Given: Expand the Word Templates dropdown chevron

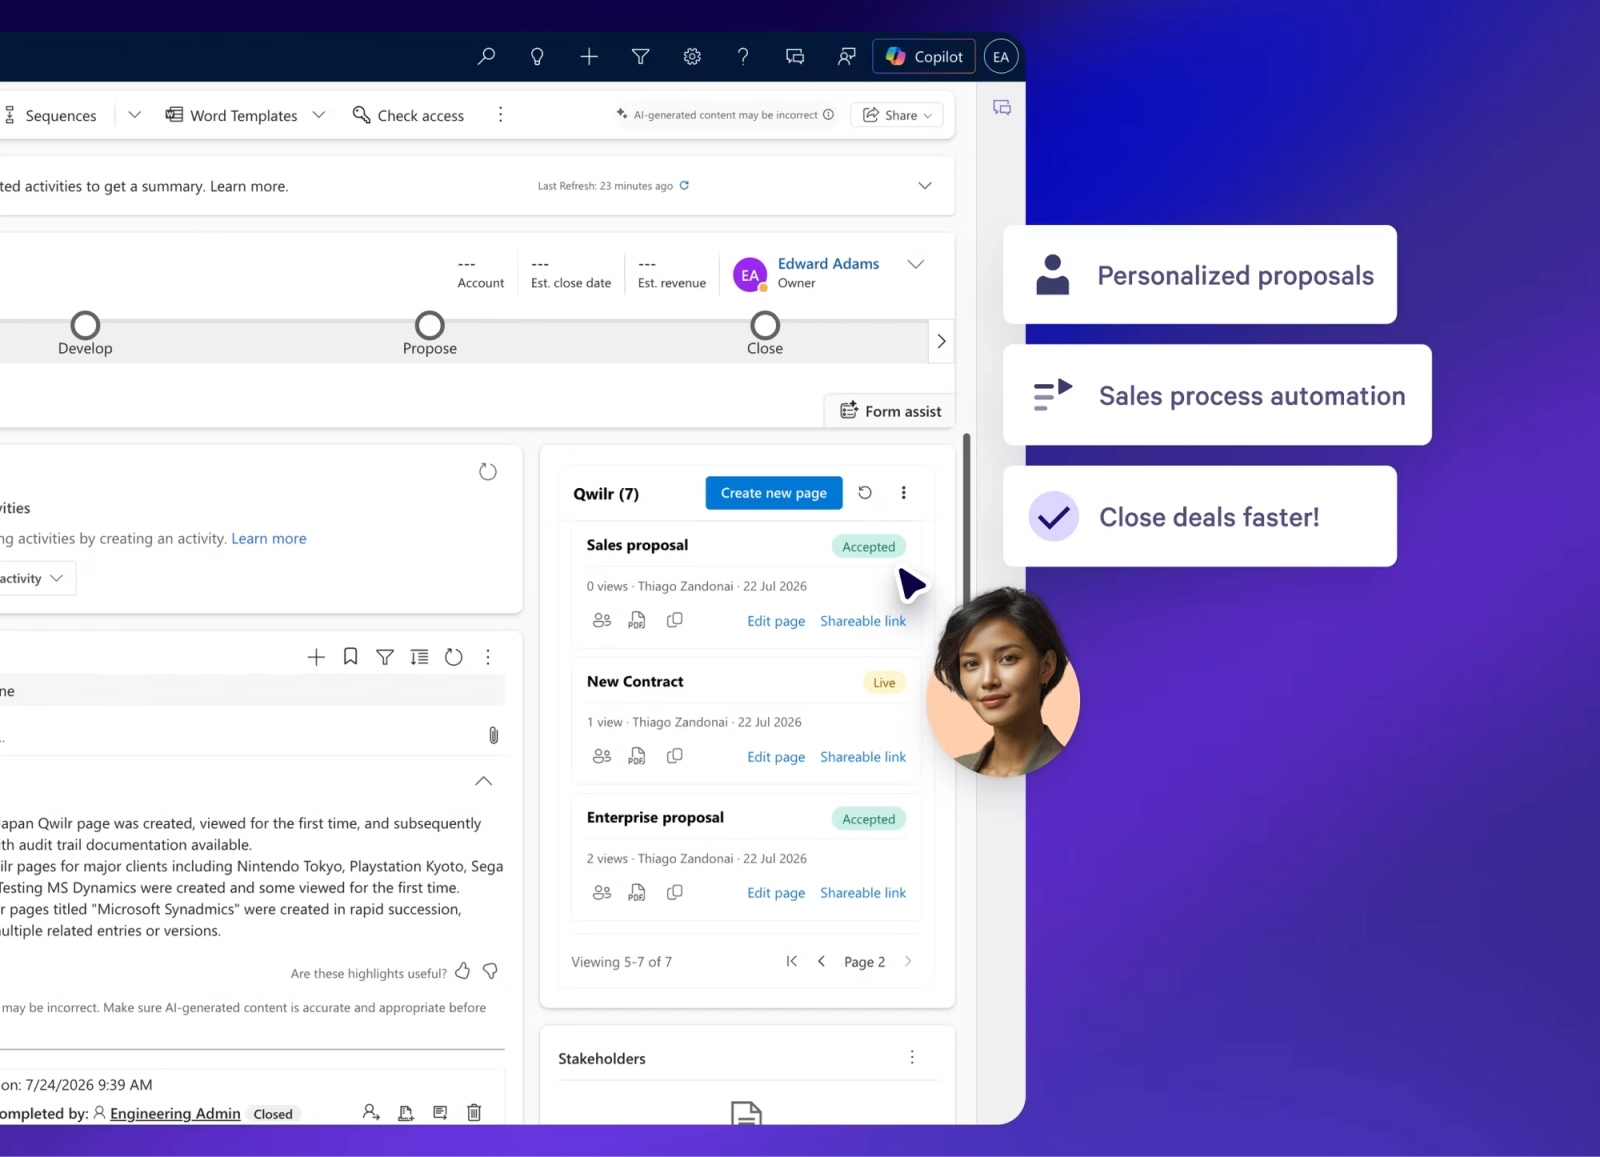Looking at the screenshot, I should pyautogui.click(x=319, y=115).
